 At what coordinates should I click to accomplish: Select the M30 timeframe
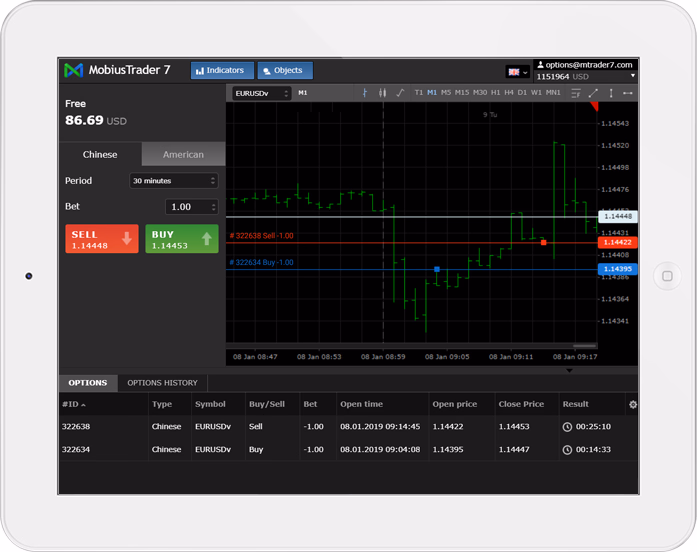click(480, 92)
